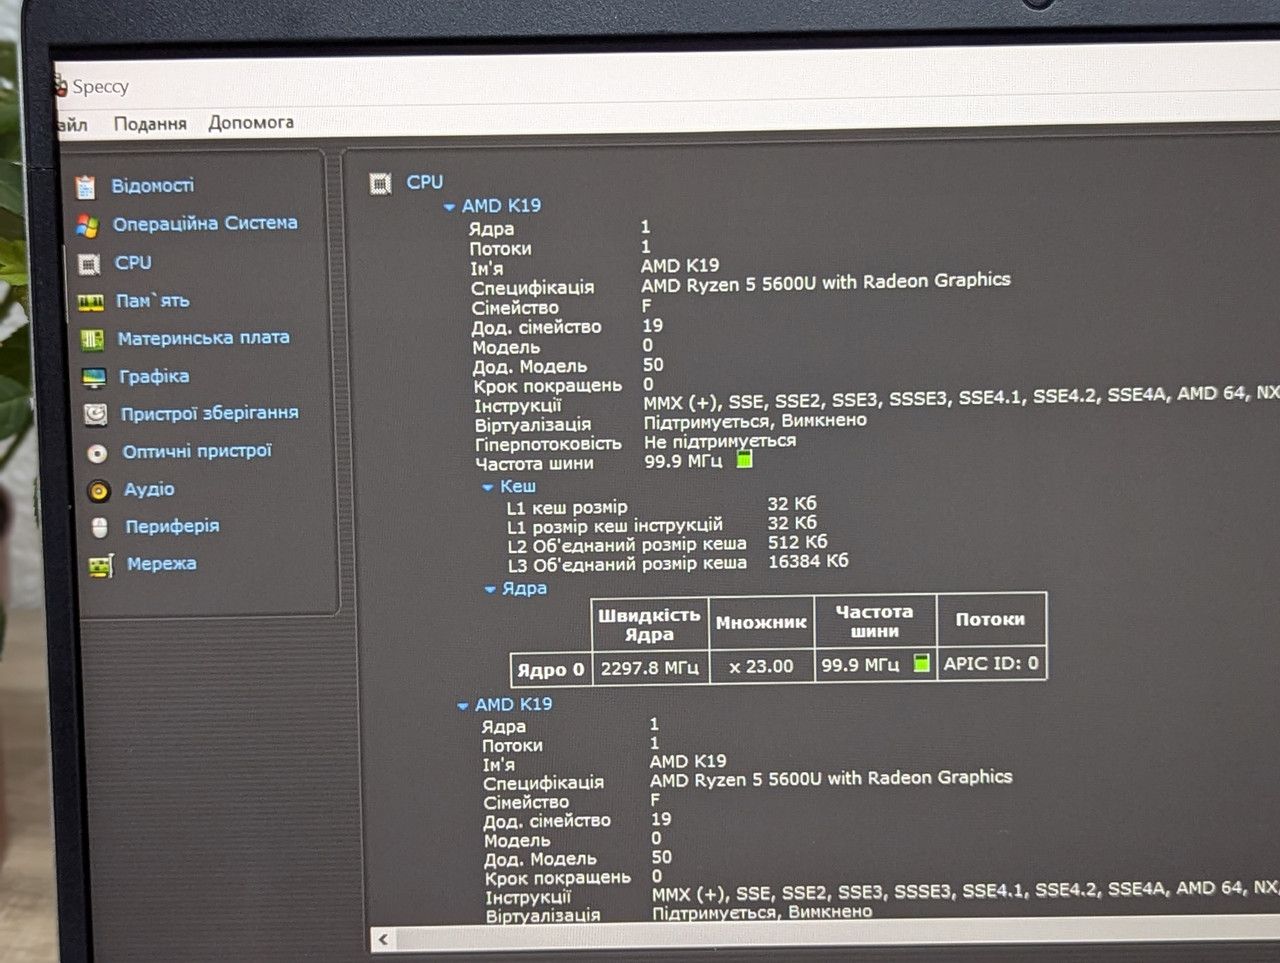Image resolution: width=1280 pixels, height=963 pixels.
Task: Open the Пам`ять memory icon
Action: (91, 302)
